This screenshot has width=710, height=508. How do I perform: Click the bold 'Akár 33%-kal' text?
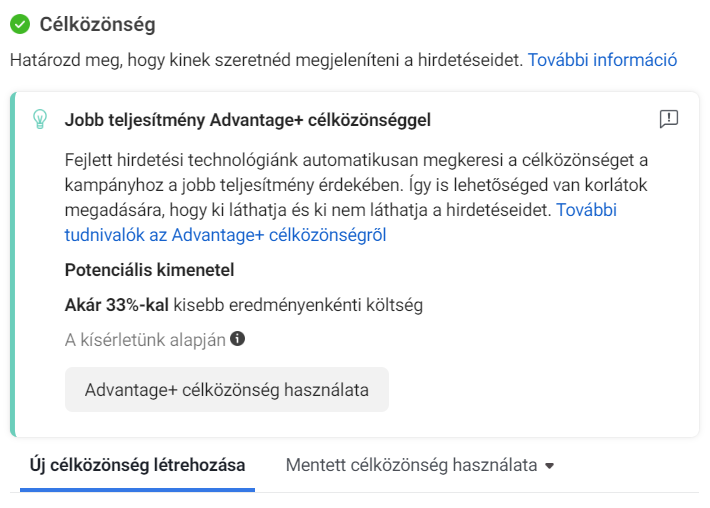pyautogui.click(x=117, y=305)
